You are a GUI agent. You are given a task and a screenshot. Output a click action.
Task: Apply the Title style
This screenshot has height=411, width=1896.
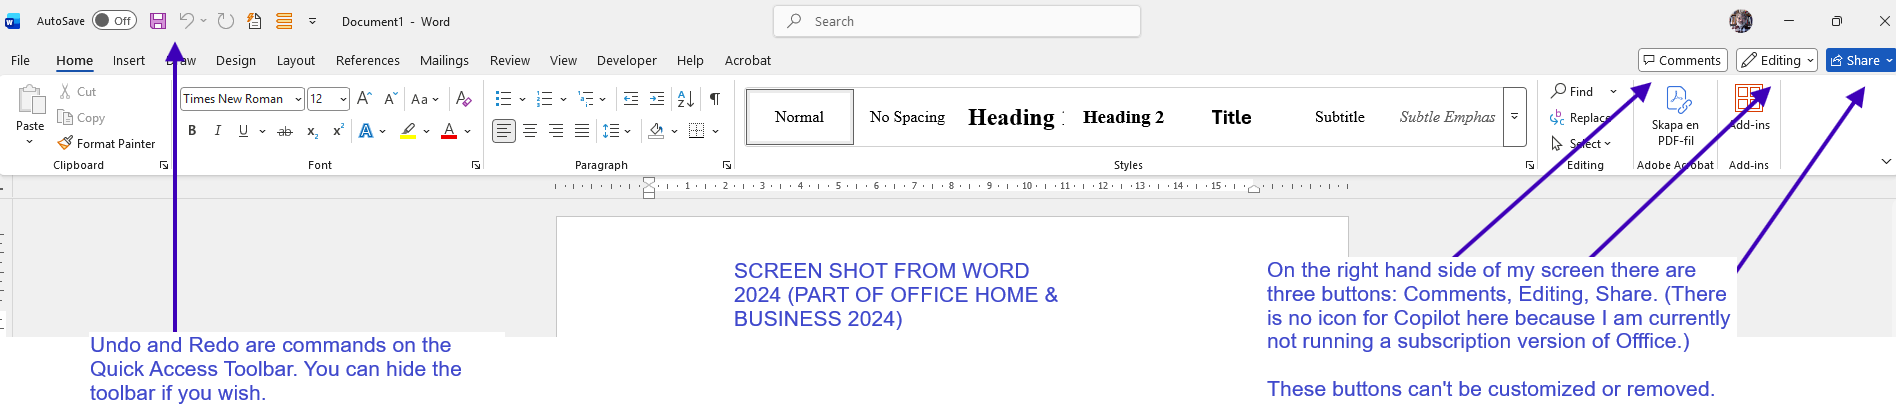[1231, 117]
